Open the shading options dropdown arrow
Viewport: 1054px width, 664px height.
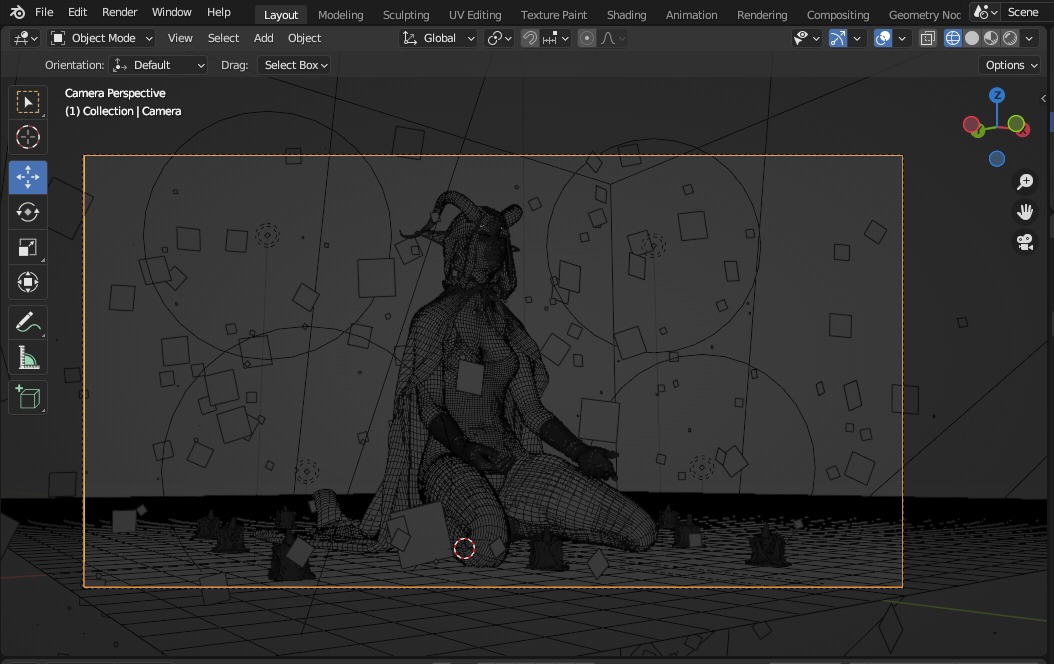pos(1029,38)
